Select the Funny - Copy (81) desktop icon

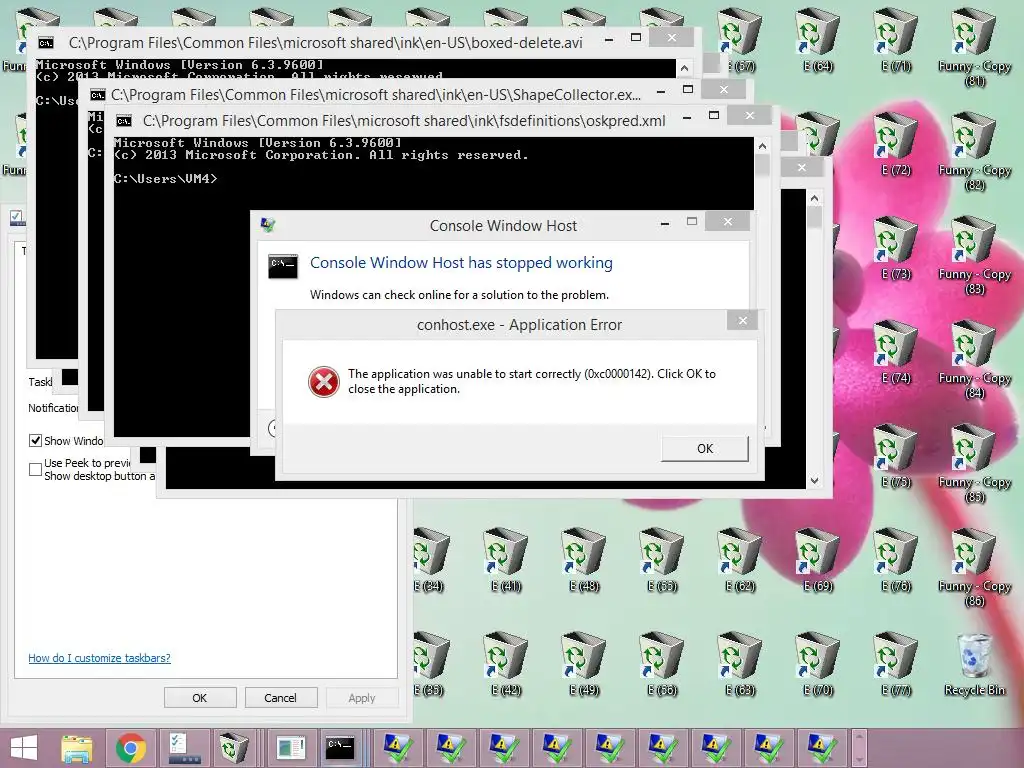(974, 47)
